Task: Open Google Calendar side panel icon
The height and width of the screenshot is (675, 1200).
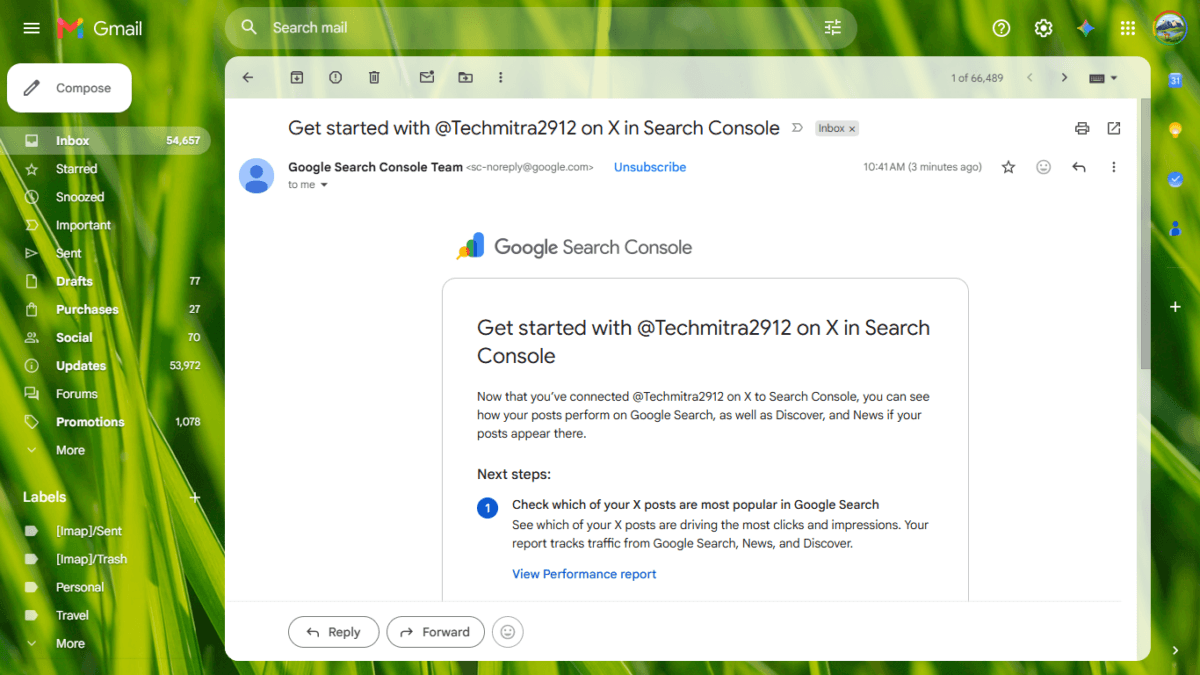Action: click(x=1176, y=81)
